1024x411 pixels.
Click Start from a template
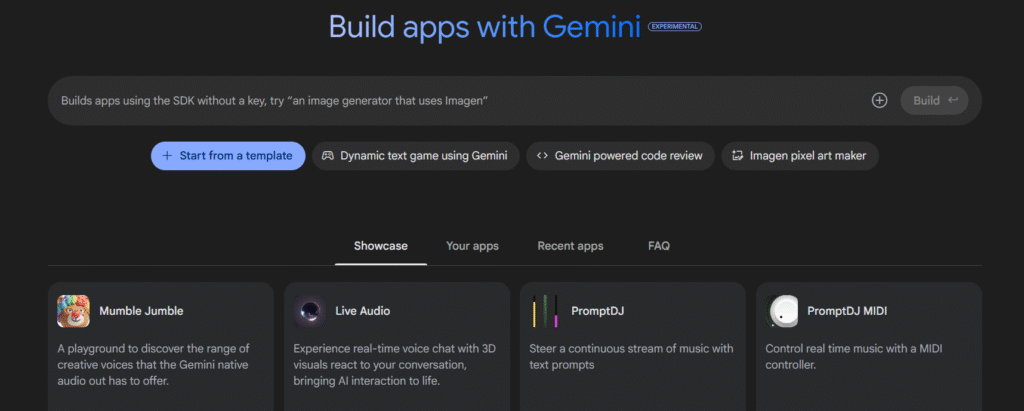(228, 156)
